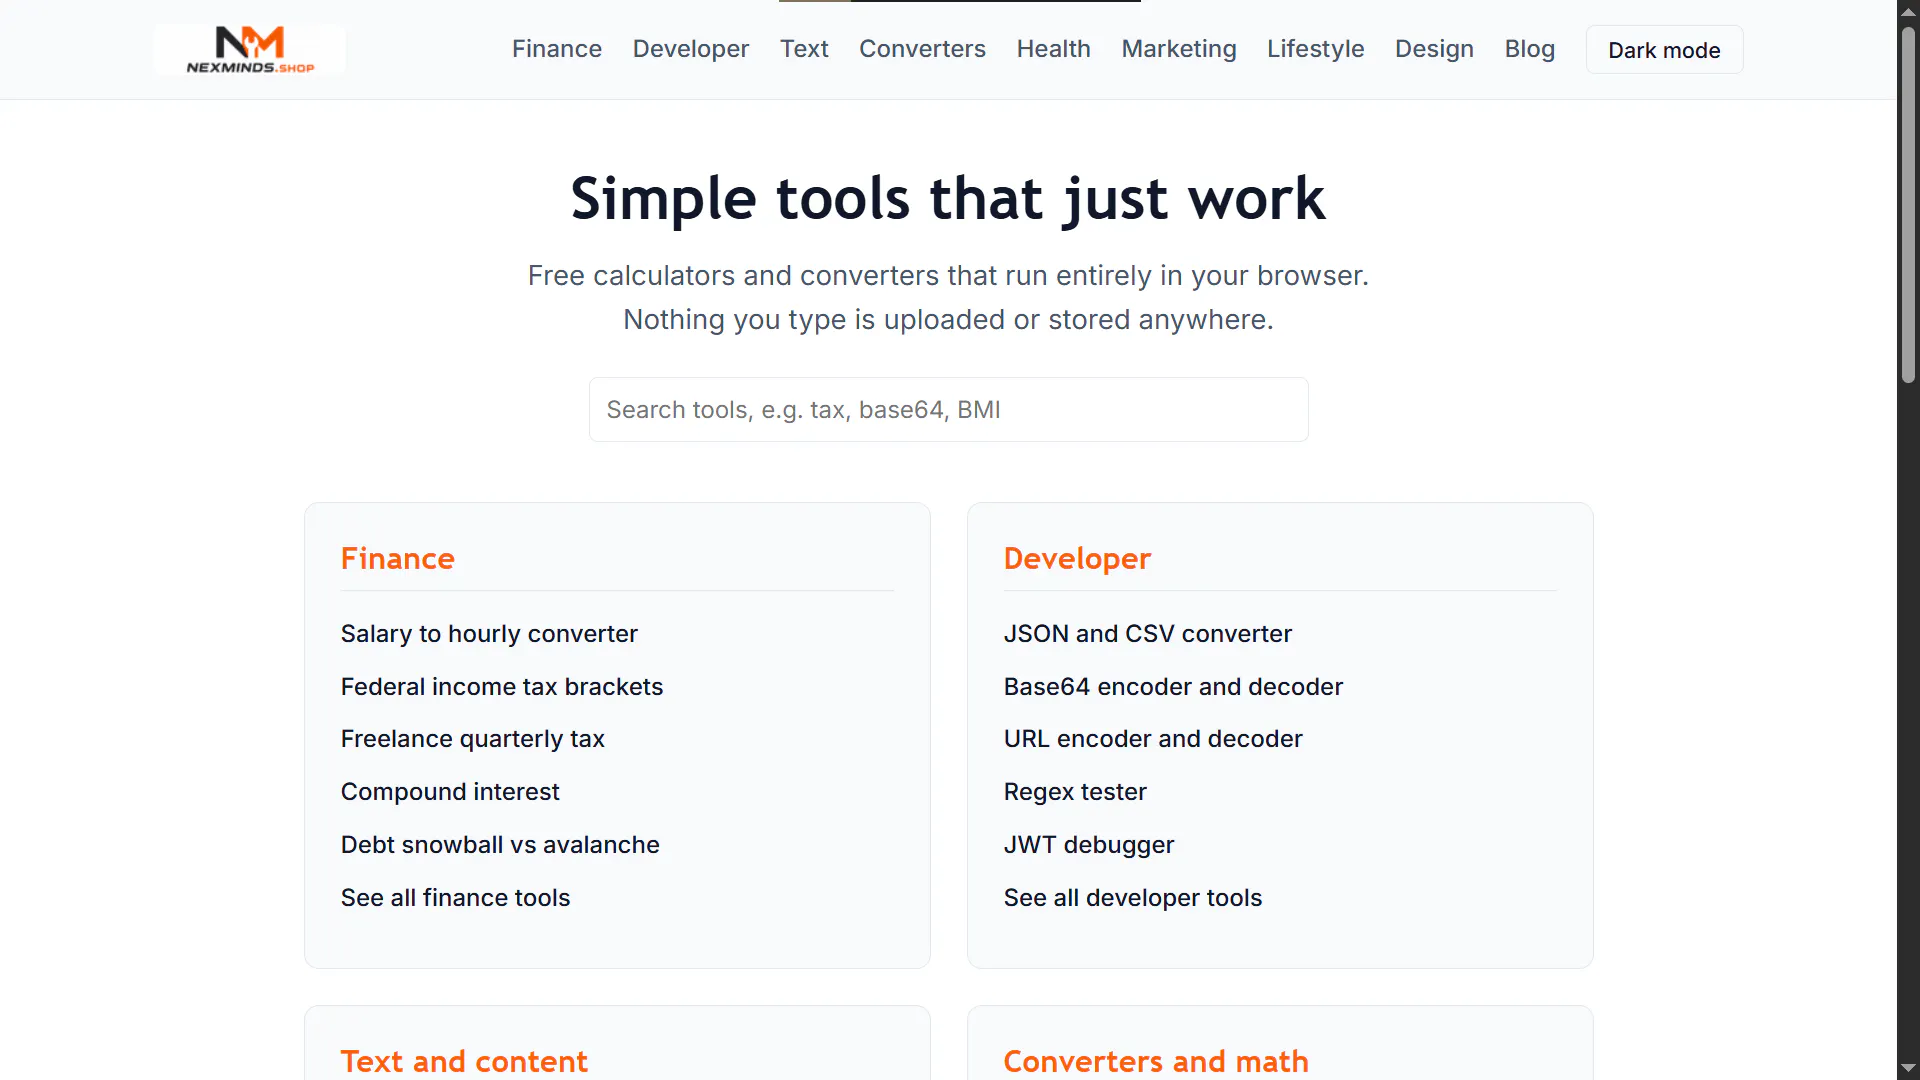This screenshot has width=1920, height=1080.
Task: Open JSON and CSV converter
Action: [1148, 634]
